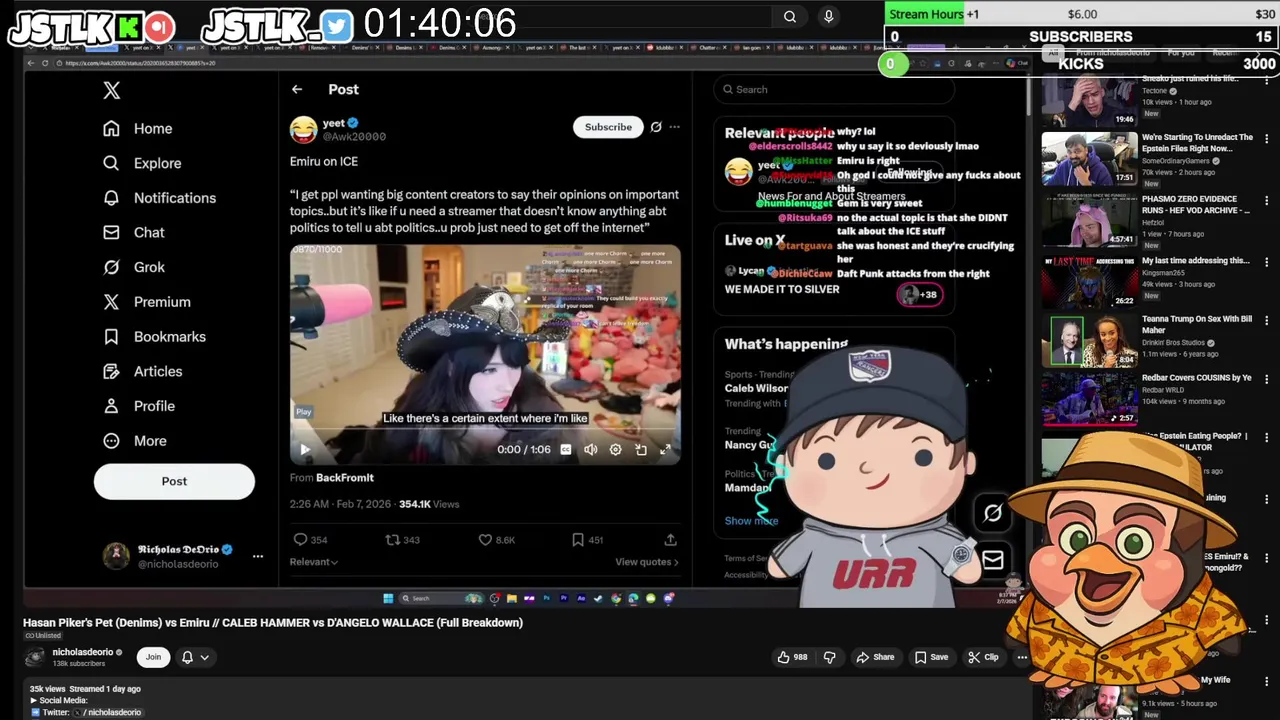The width and height of the screenshot is (1280, 720).
Task: Click Windows Start button in taskbar
Action: point(388,599)
